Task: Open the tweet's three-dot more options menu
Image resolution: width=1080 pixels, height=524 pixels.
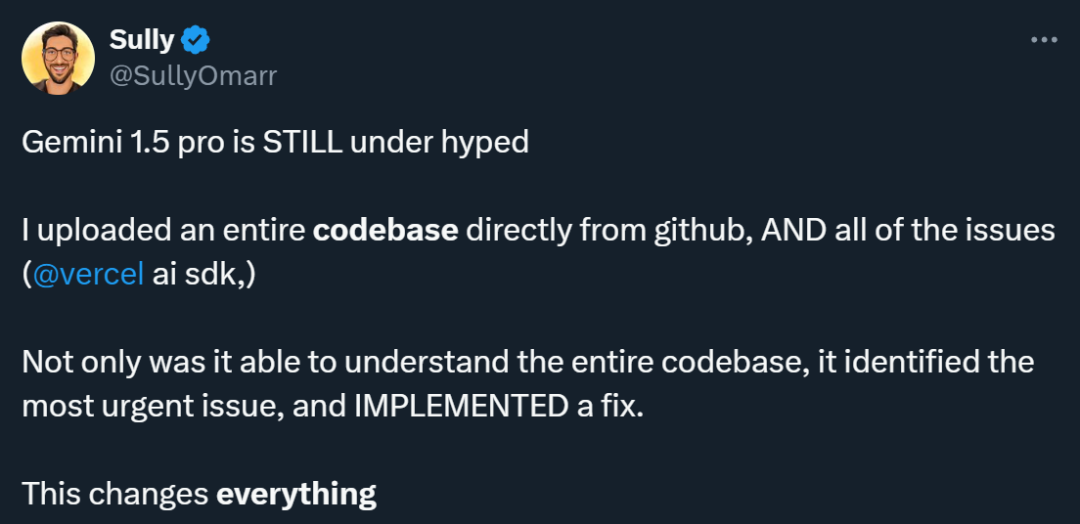Action: [1043, 40]
